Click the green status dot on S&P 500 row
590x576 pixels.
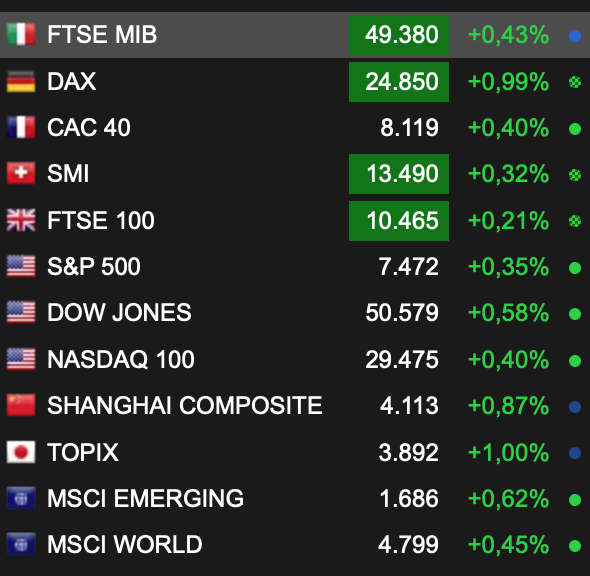[575, 268]
